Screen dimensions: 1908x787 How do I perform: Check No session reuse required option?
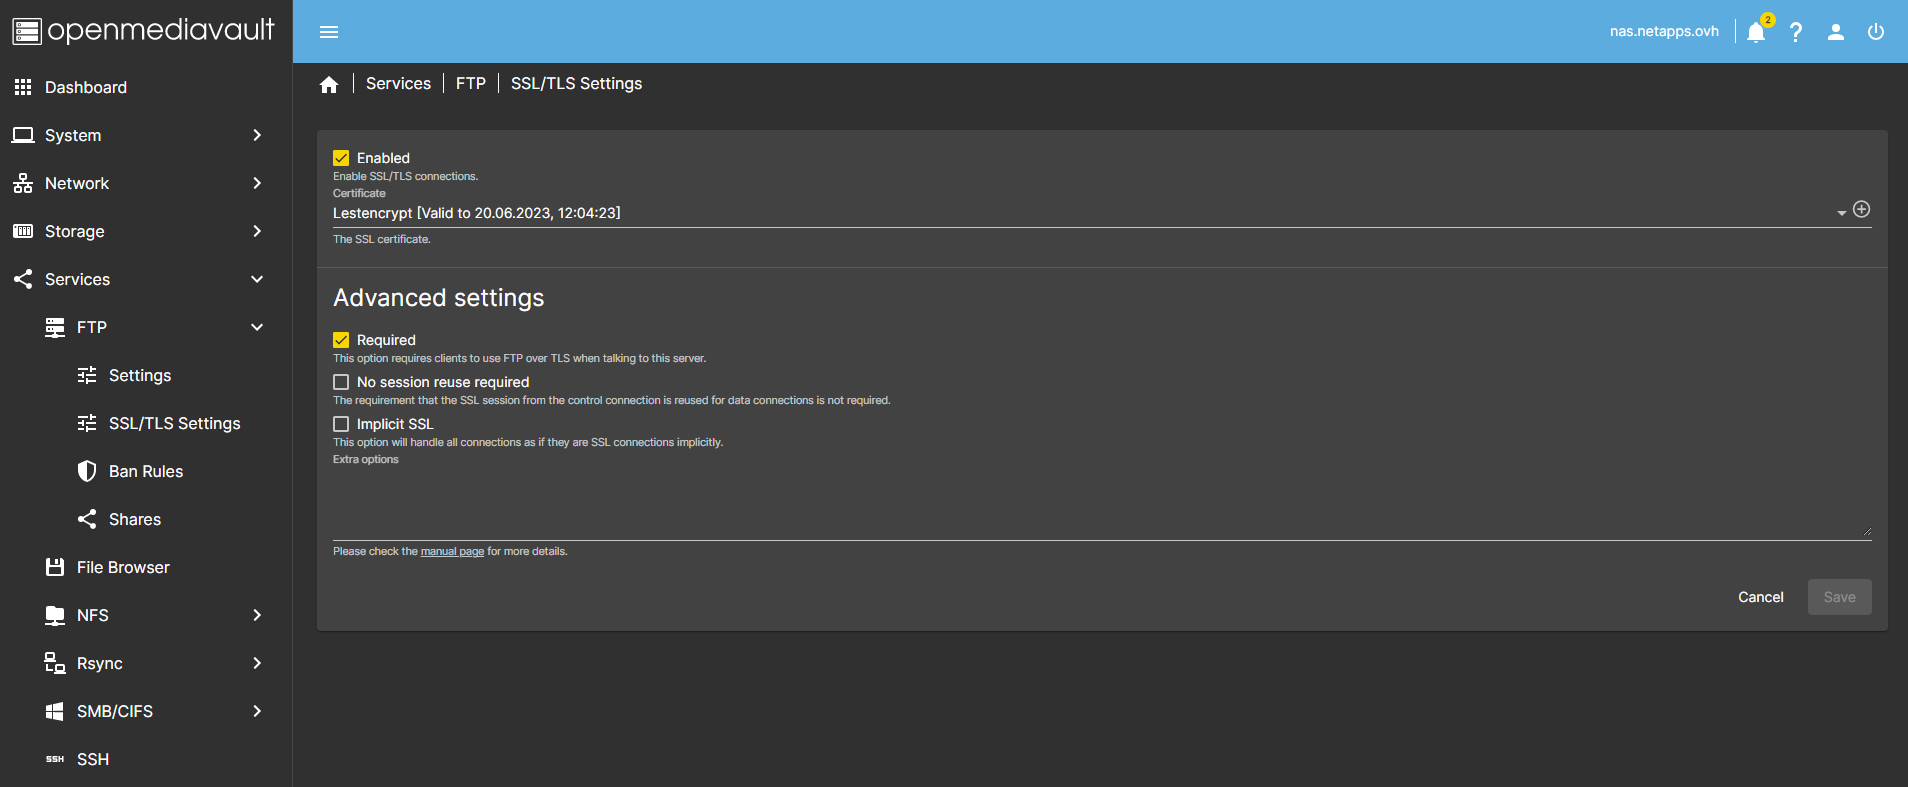point(341,382)
